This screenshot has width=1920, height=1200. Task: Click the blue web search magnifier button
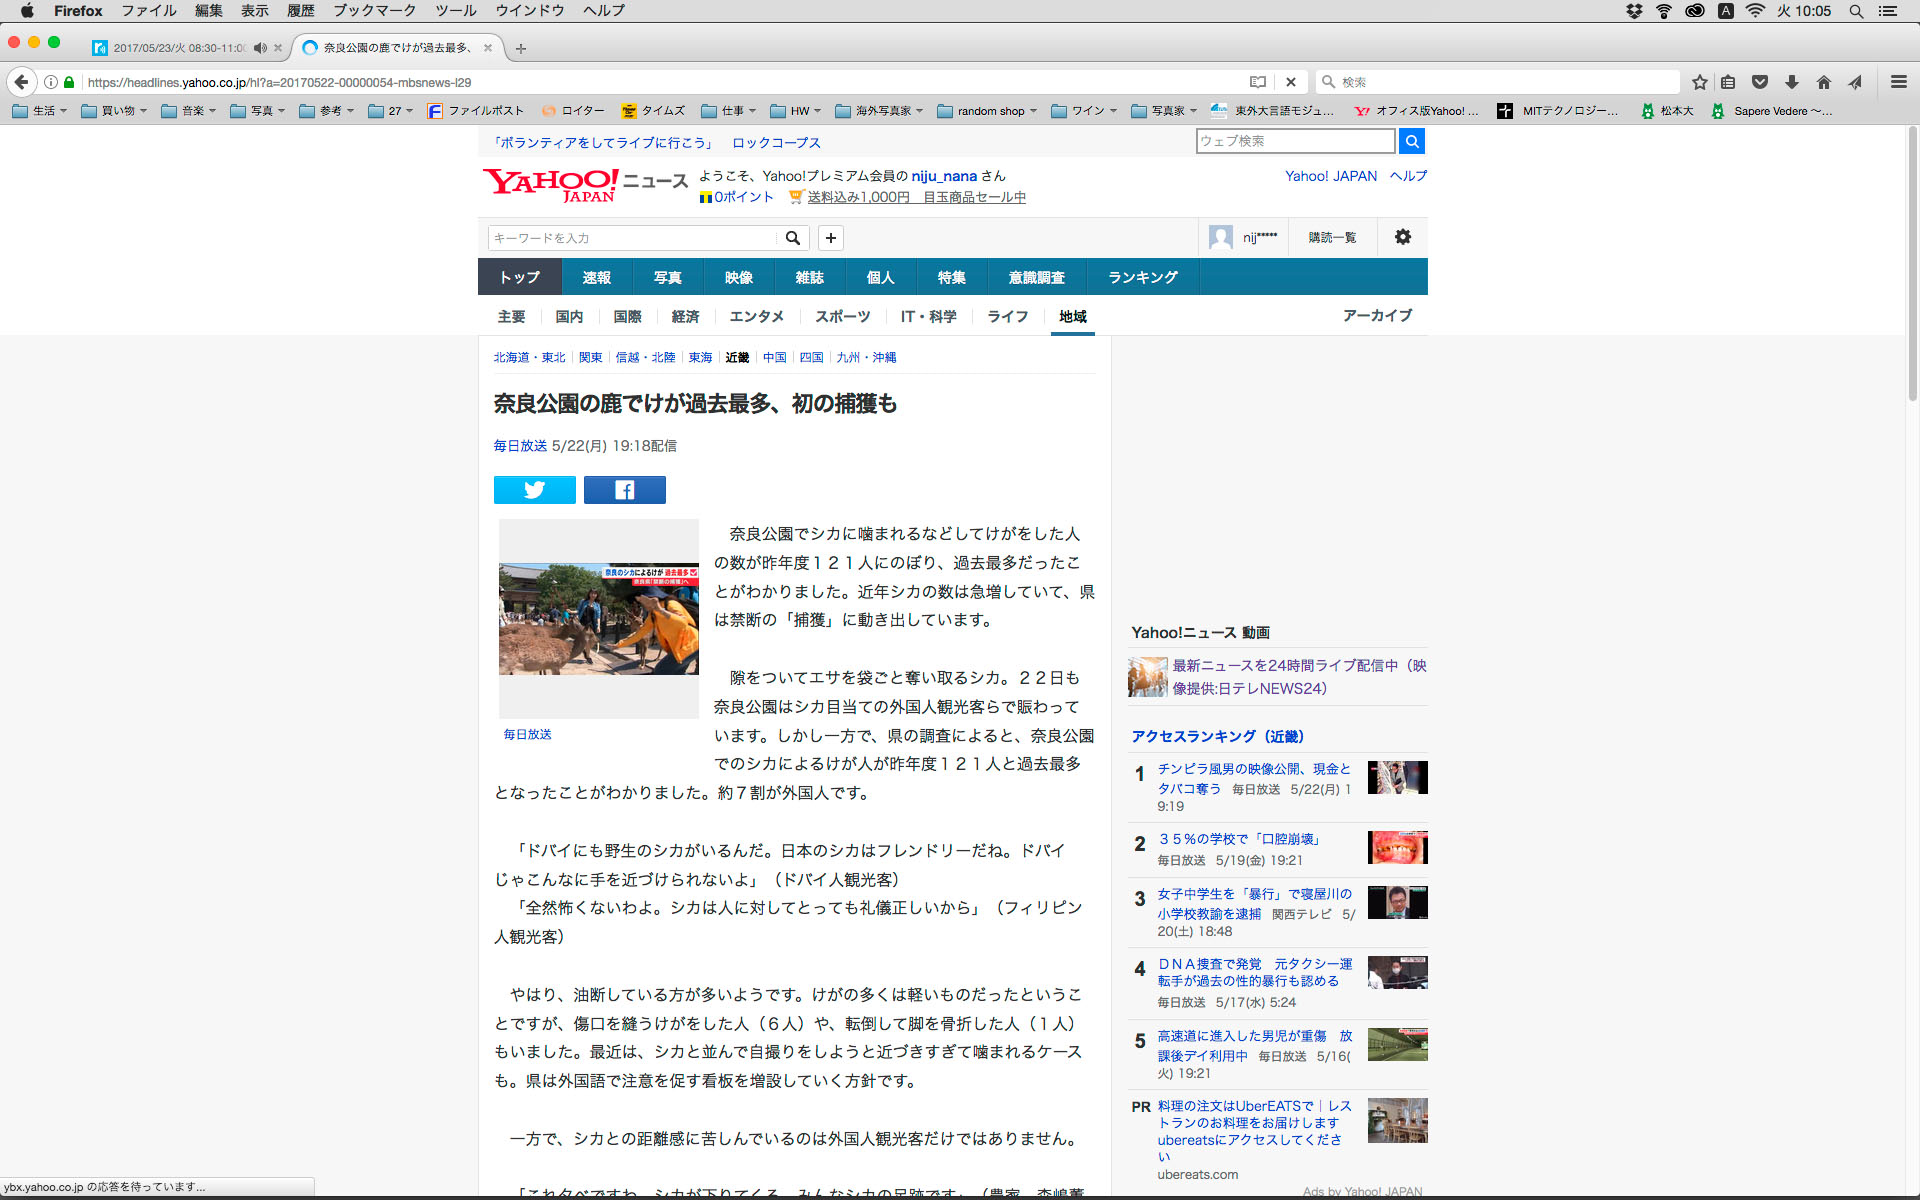(1411, 141)
